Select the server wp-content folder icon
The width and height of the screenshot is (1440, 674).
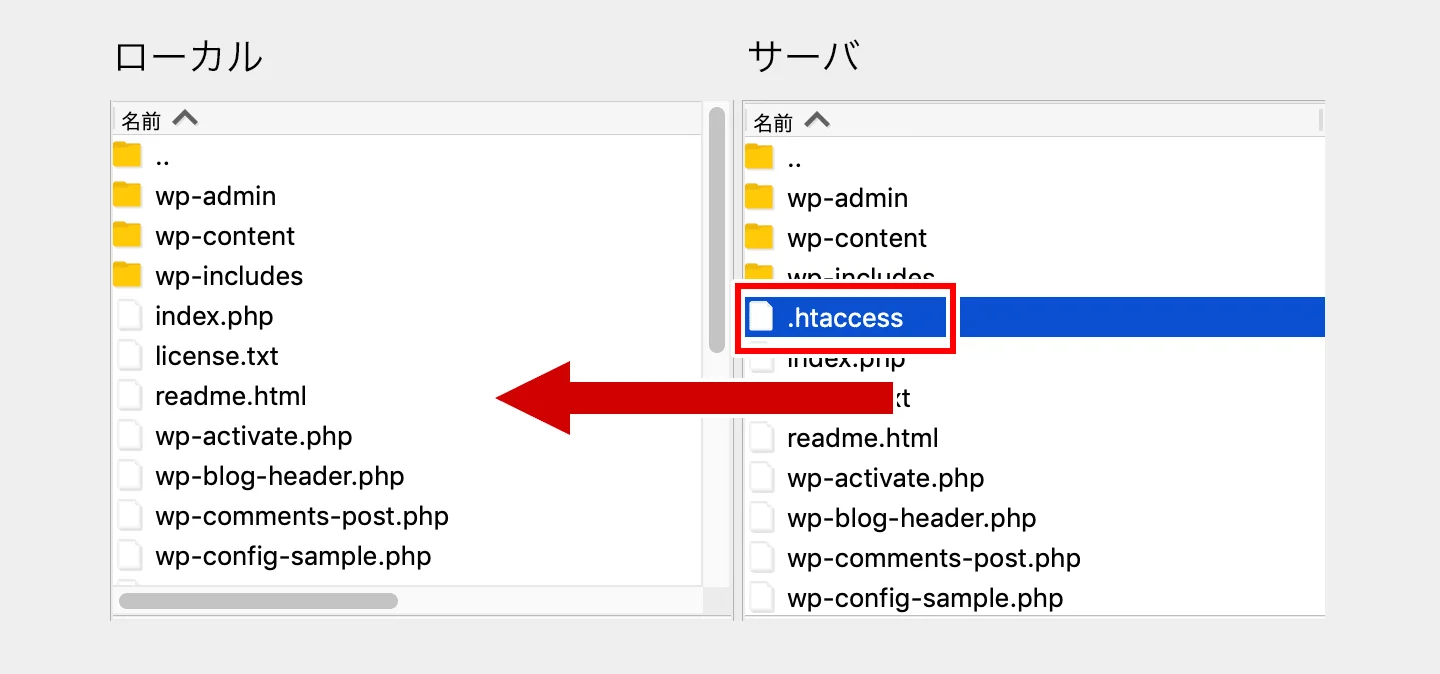(x=759, y=237)
